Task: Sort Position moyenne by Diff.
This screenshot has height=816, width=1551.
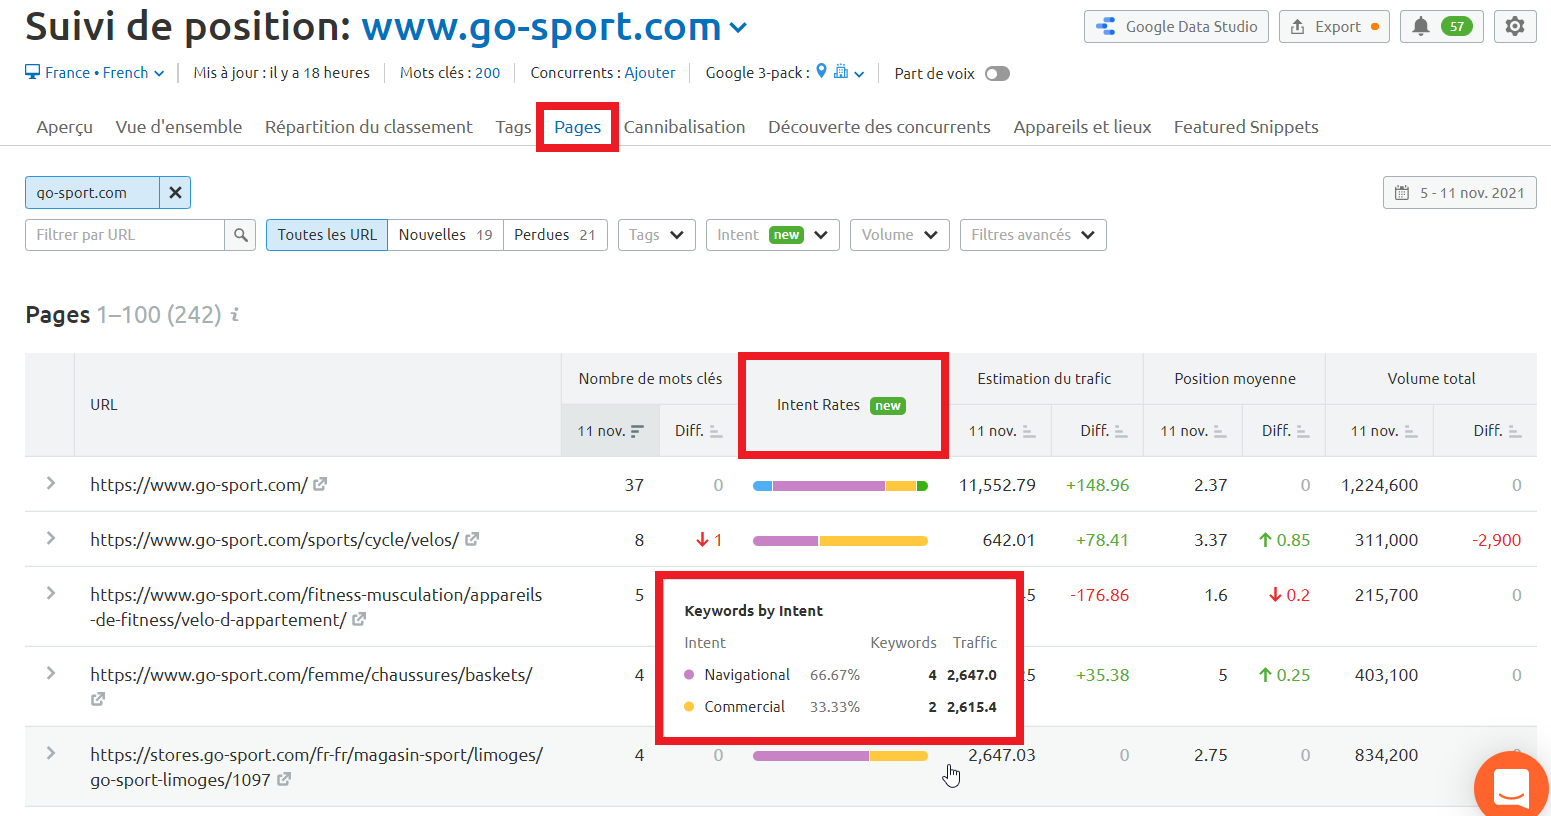Action: (x=1285, y=431)
